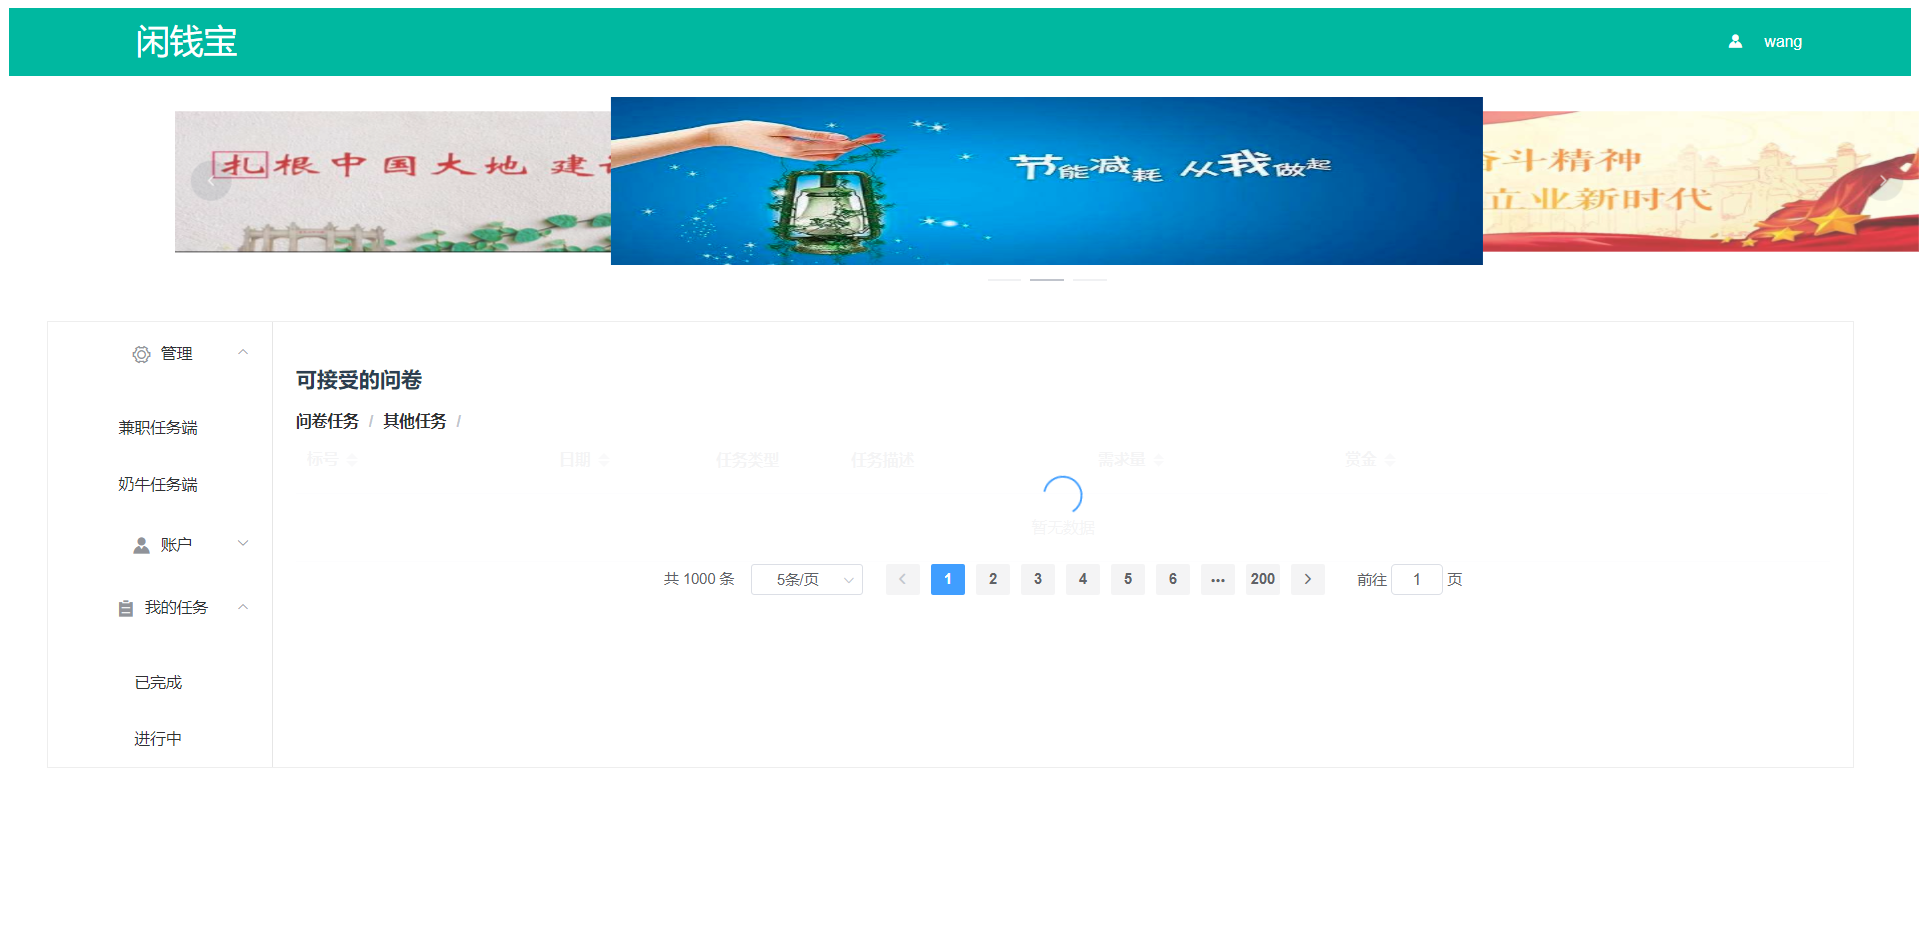
Task: Open the 5条/页 page size dropdown
Action: pos(806,579)
